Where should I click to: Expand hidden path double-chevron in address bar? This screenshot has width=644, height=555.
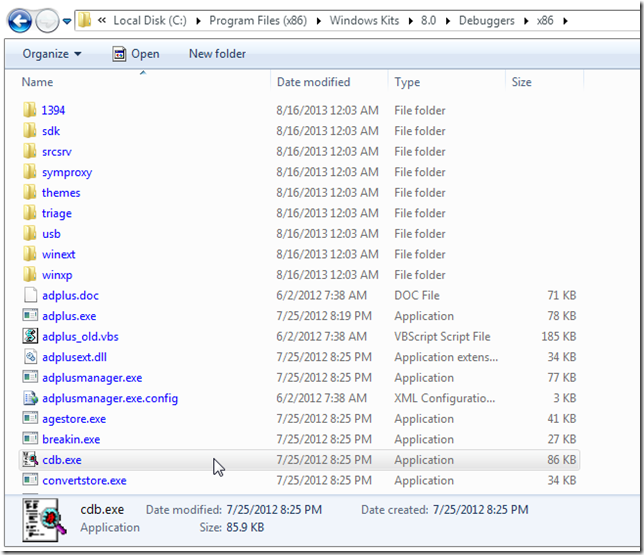102,20
